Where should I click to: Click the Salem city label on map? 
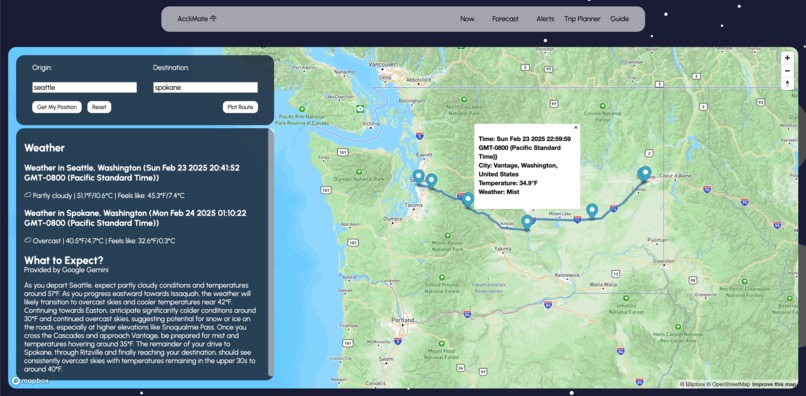click(x=386, y=359)
